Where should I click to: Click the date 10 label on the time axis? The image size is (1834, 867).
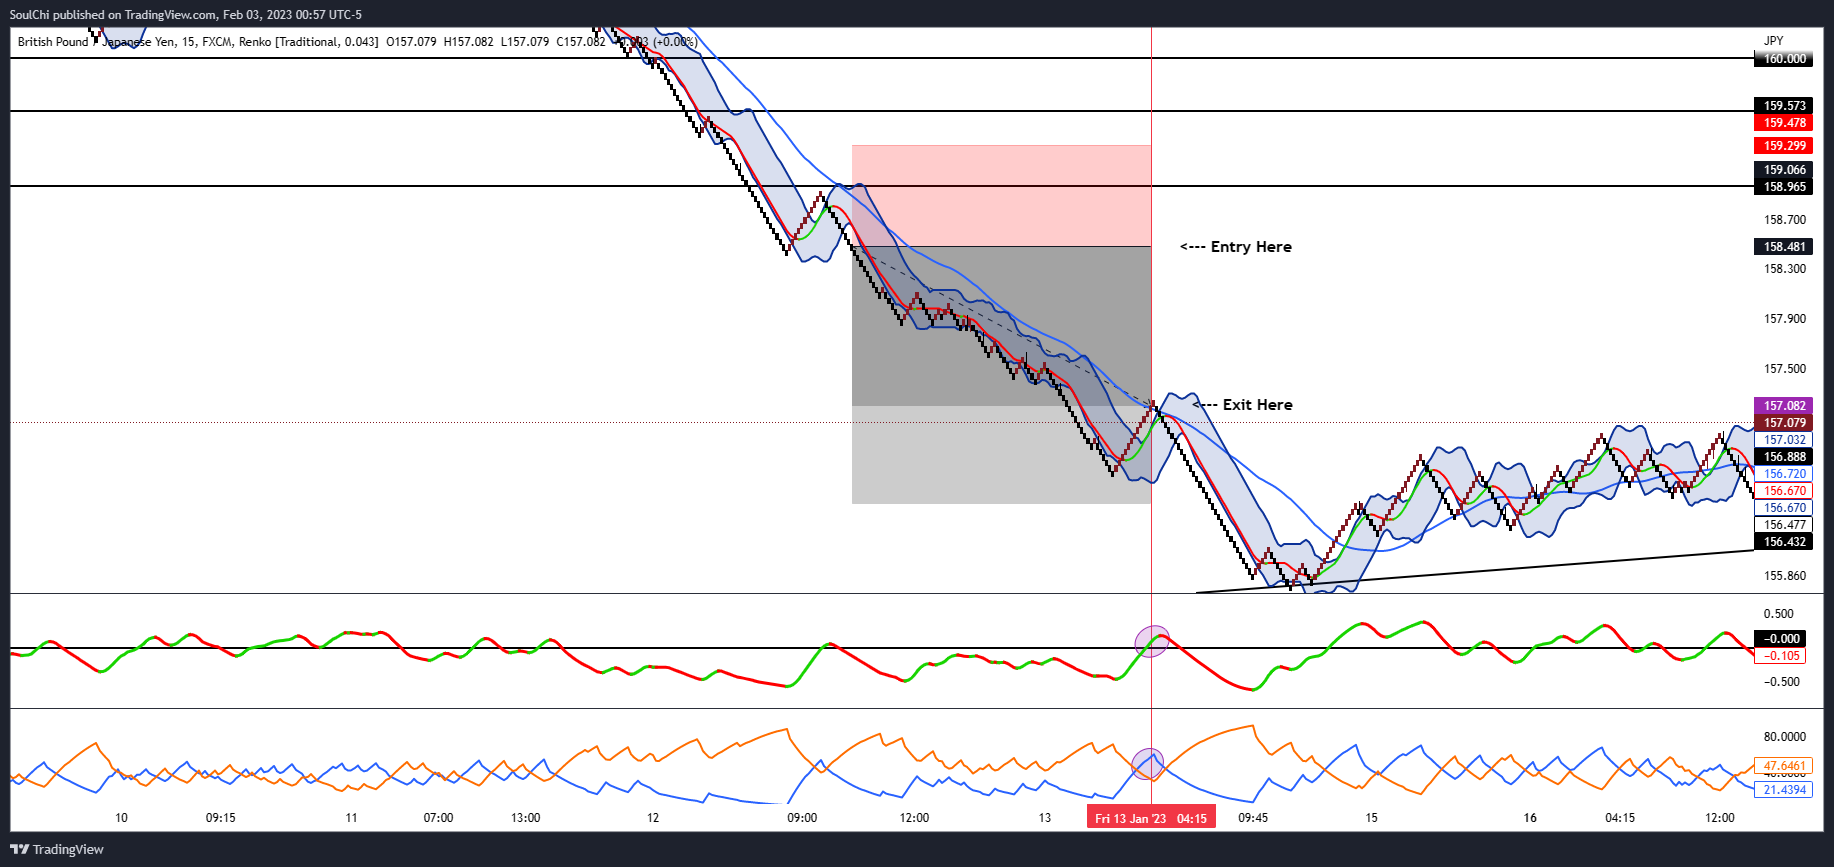121,818
